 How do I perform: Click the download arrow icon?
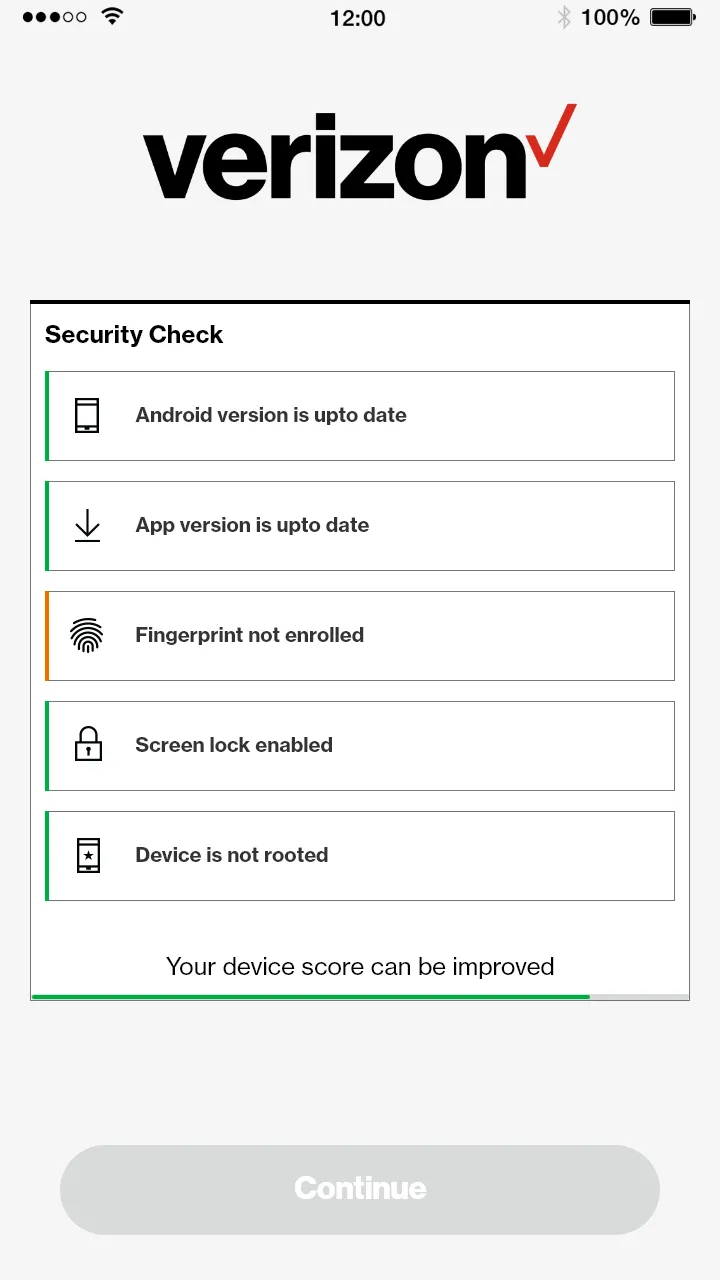(x=88, y=525)
